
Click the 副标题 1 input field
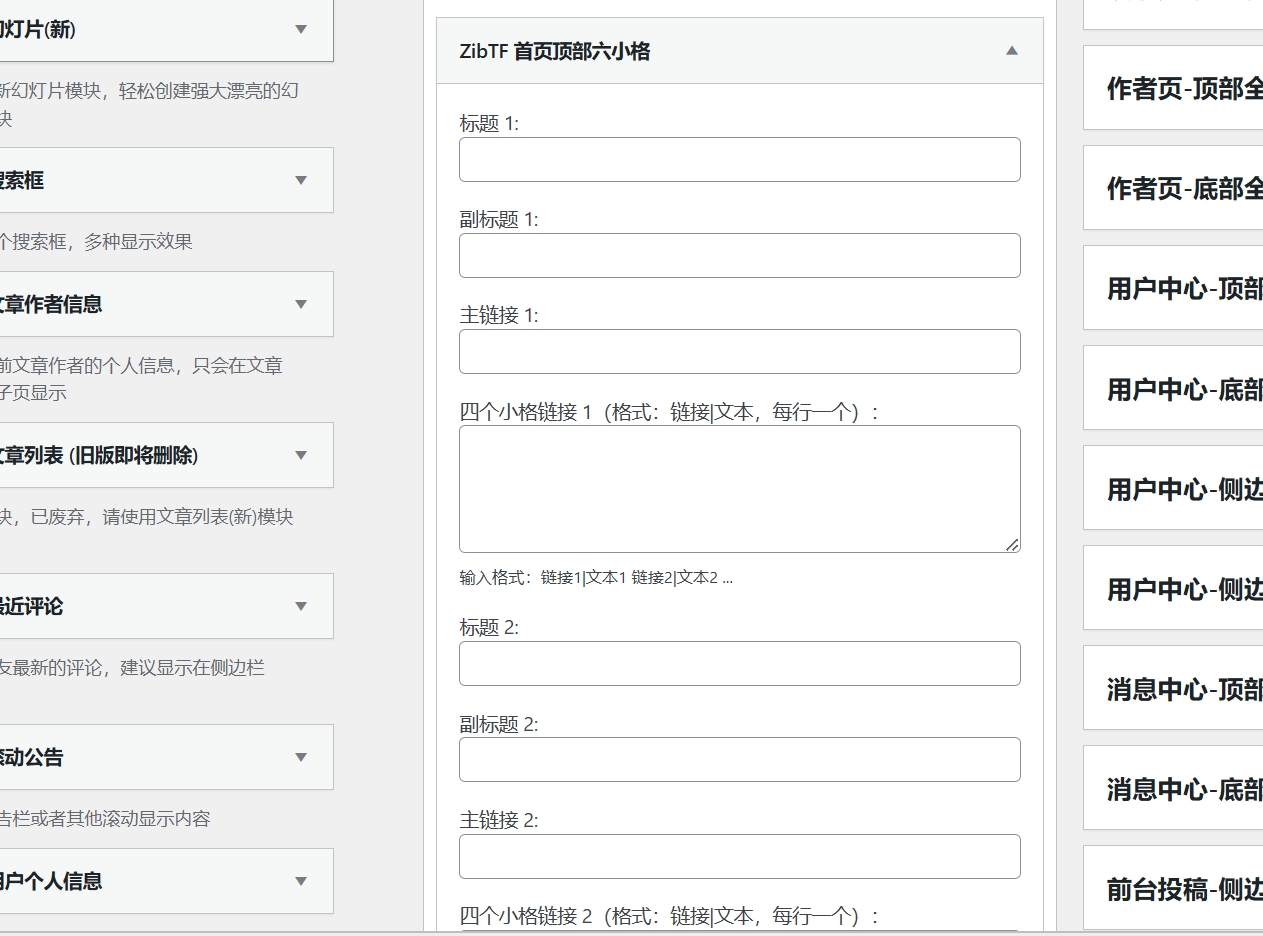(x=739, y=255)
